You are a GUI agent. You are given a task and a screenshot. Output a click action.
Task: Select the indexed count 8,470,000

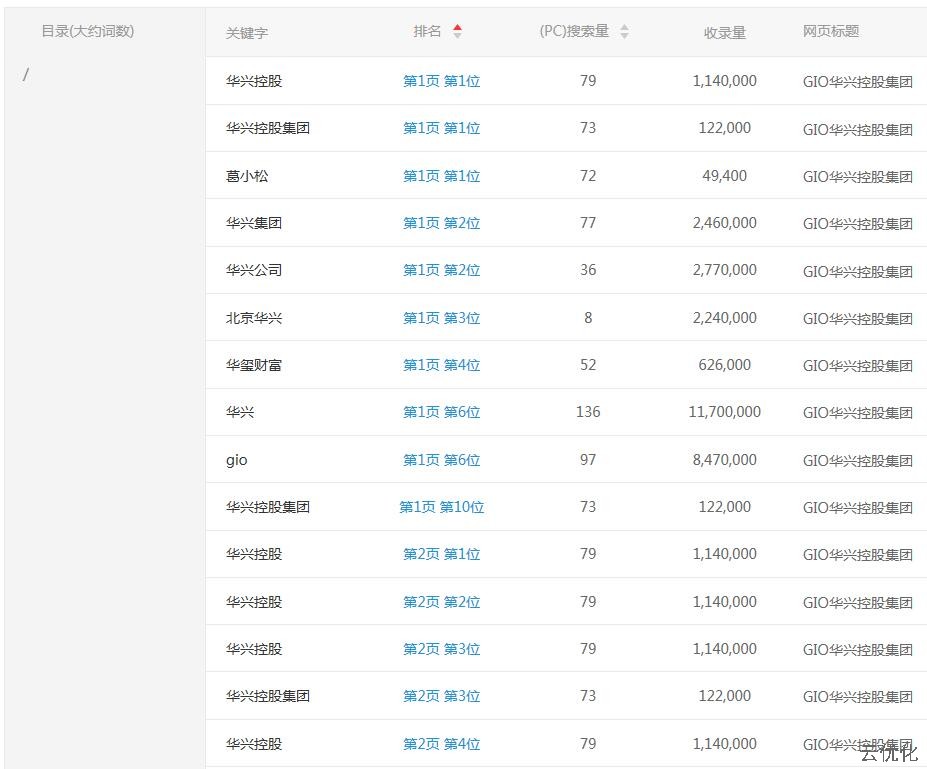click(725, 460)
